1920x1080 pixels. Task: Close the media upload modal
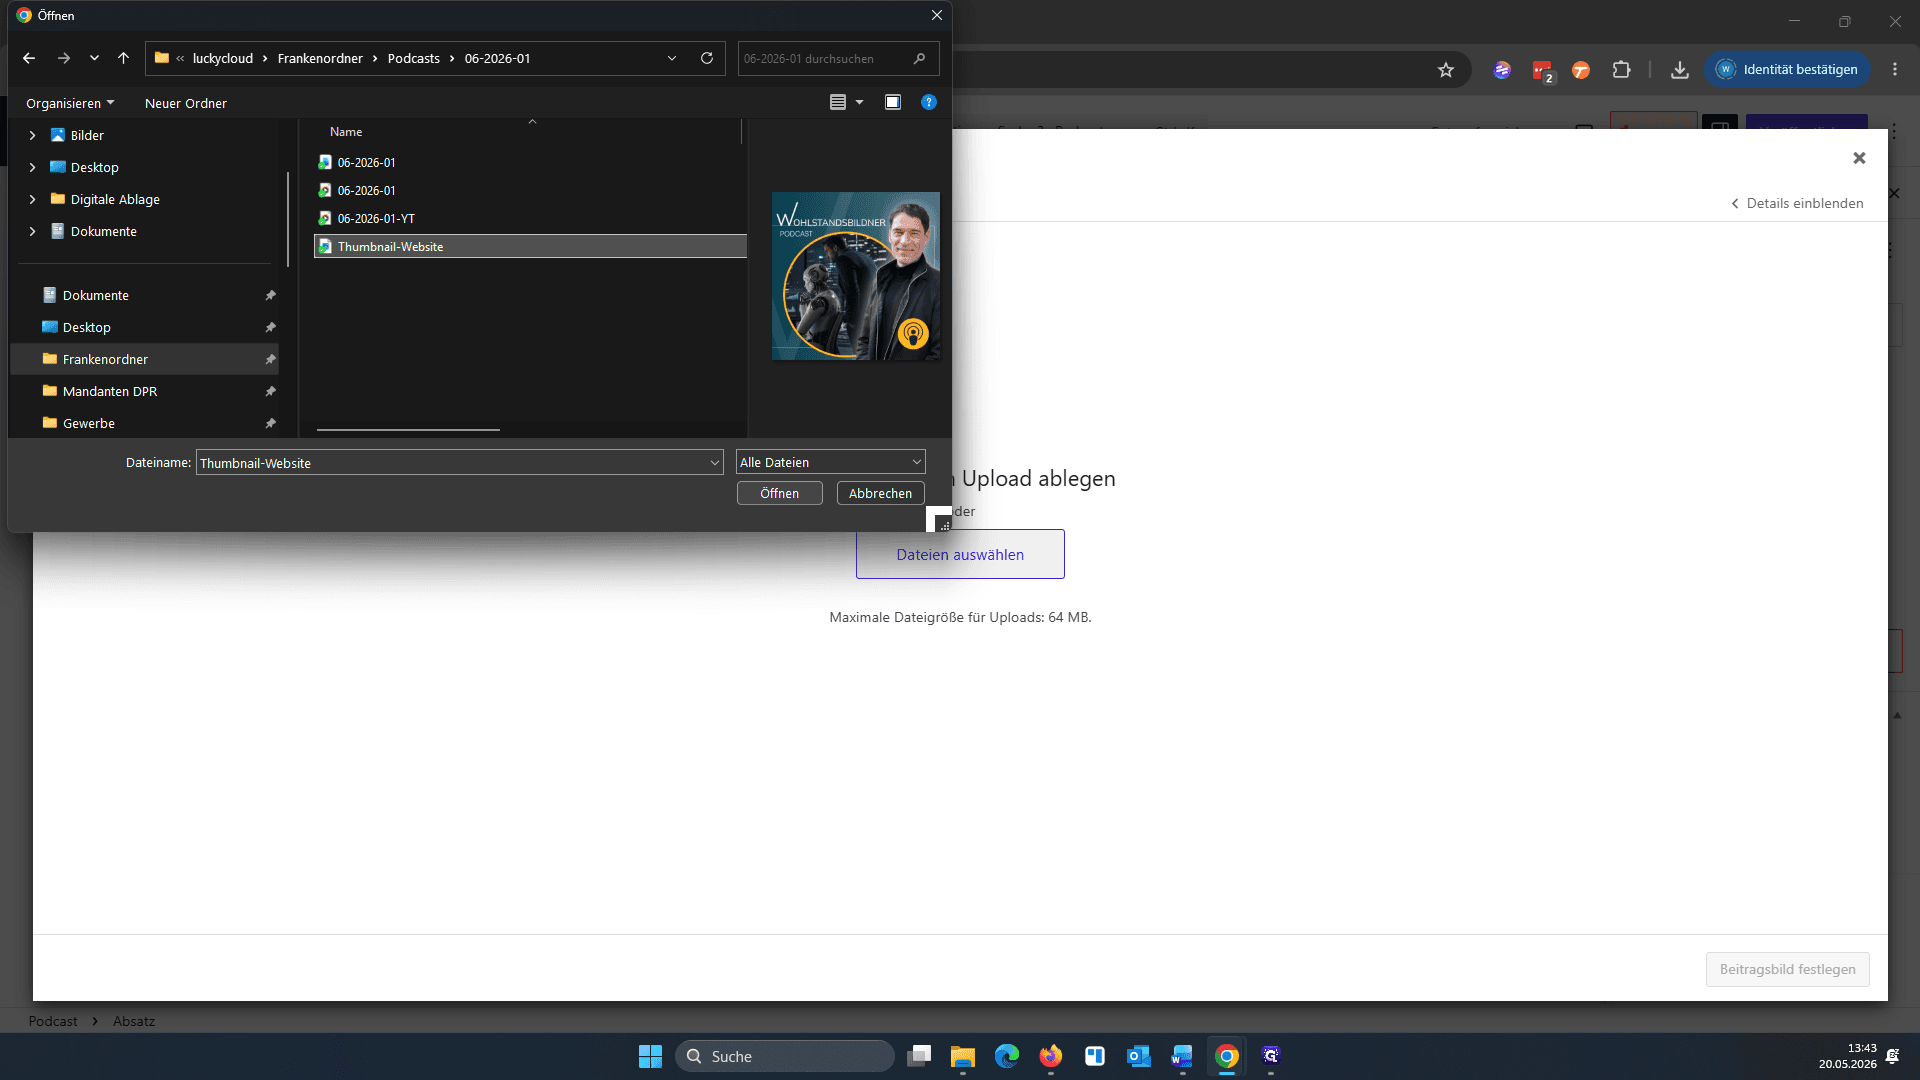pos(1859,158)
